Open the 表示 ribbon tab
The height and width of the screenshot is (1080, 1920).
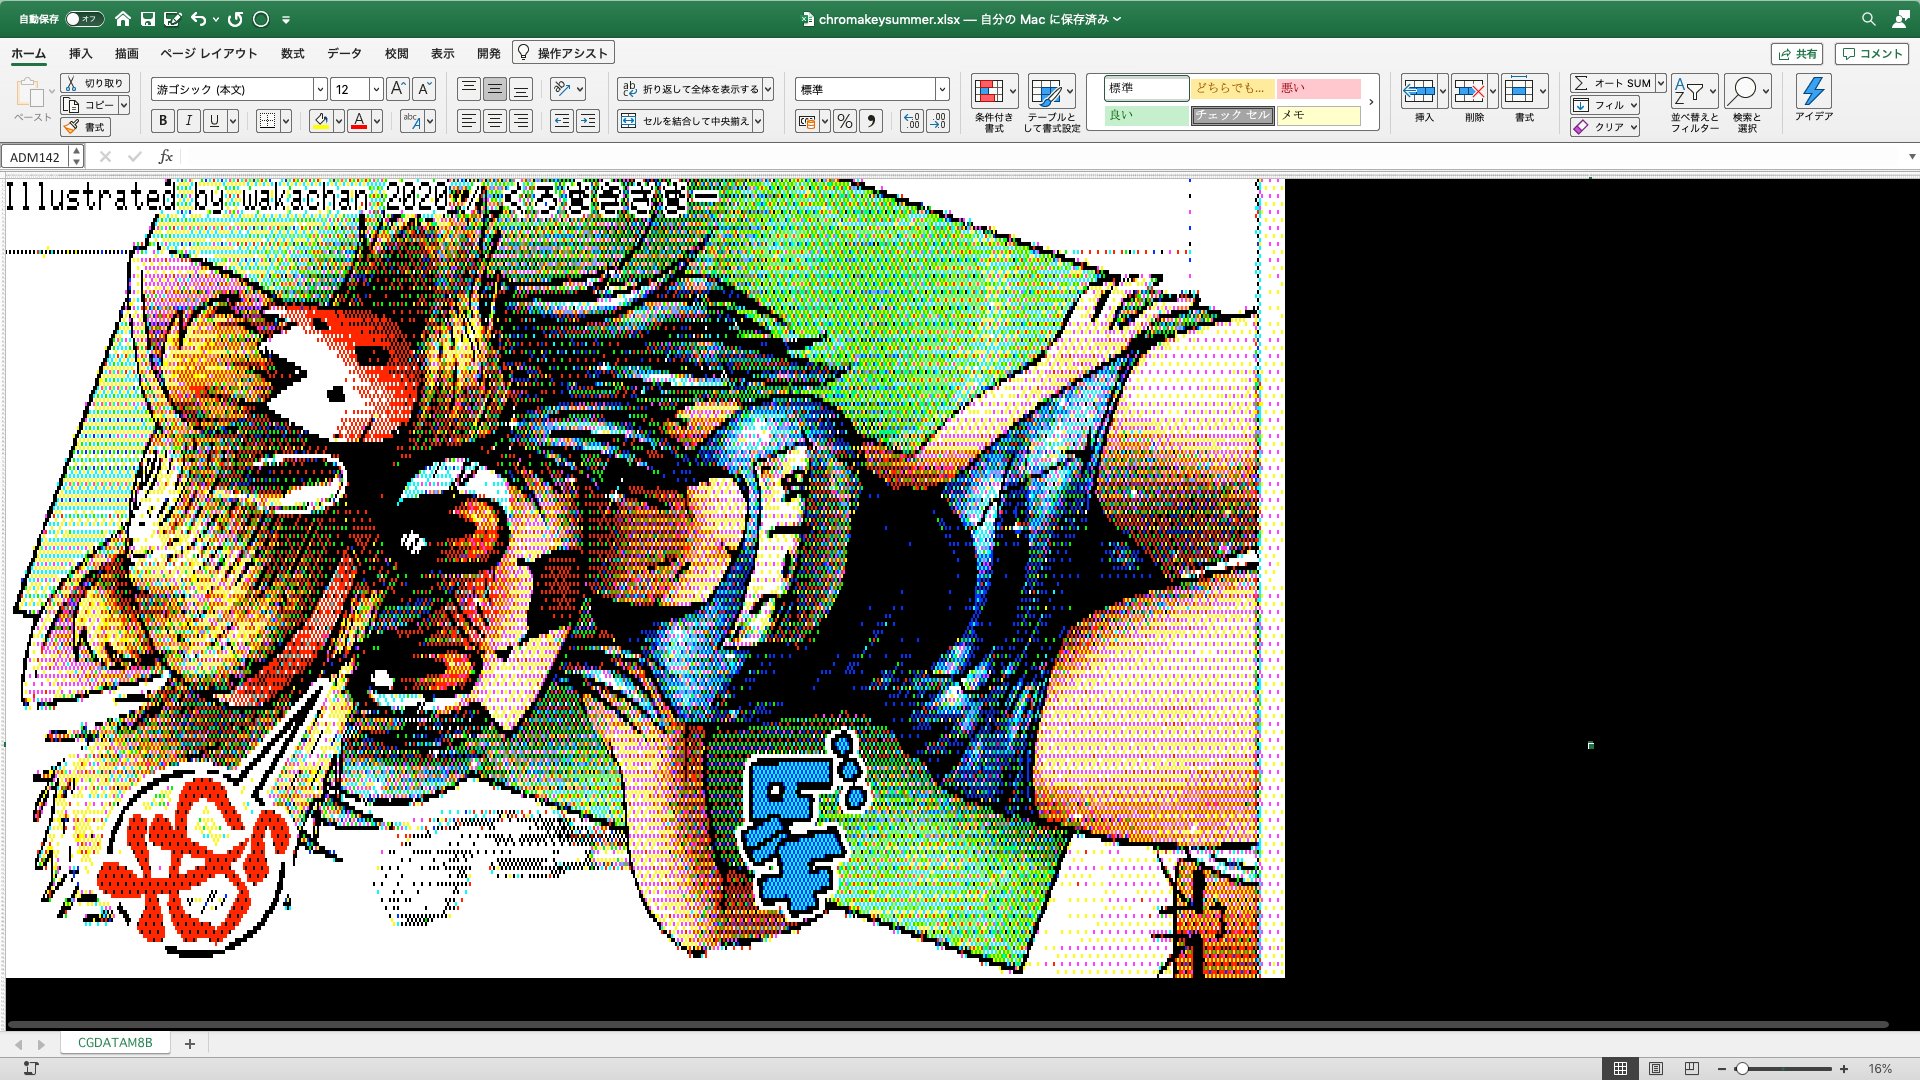[x=442, y=54]
